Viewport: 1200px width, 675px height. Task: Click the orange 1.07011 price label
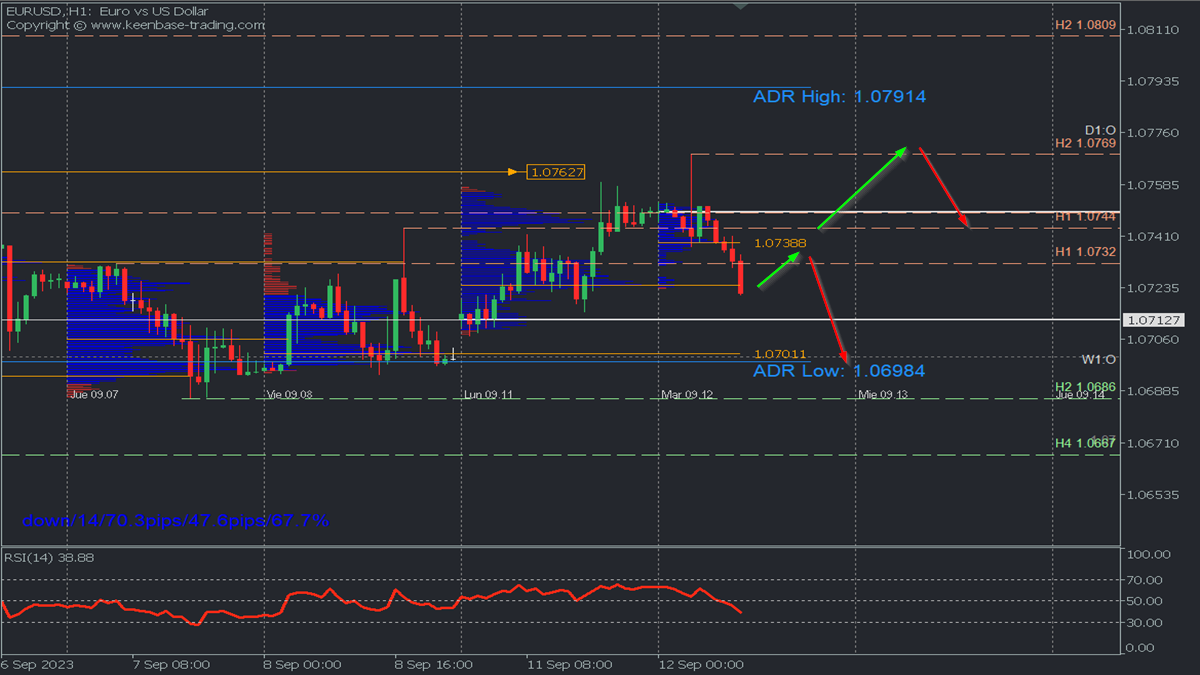click(780, 354)
